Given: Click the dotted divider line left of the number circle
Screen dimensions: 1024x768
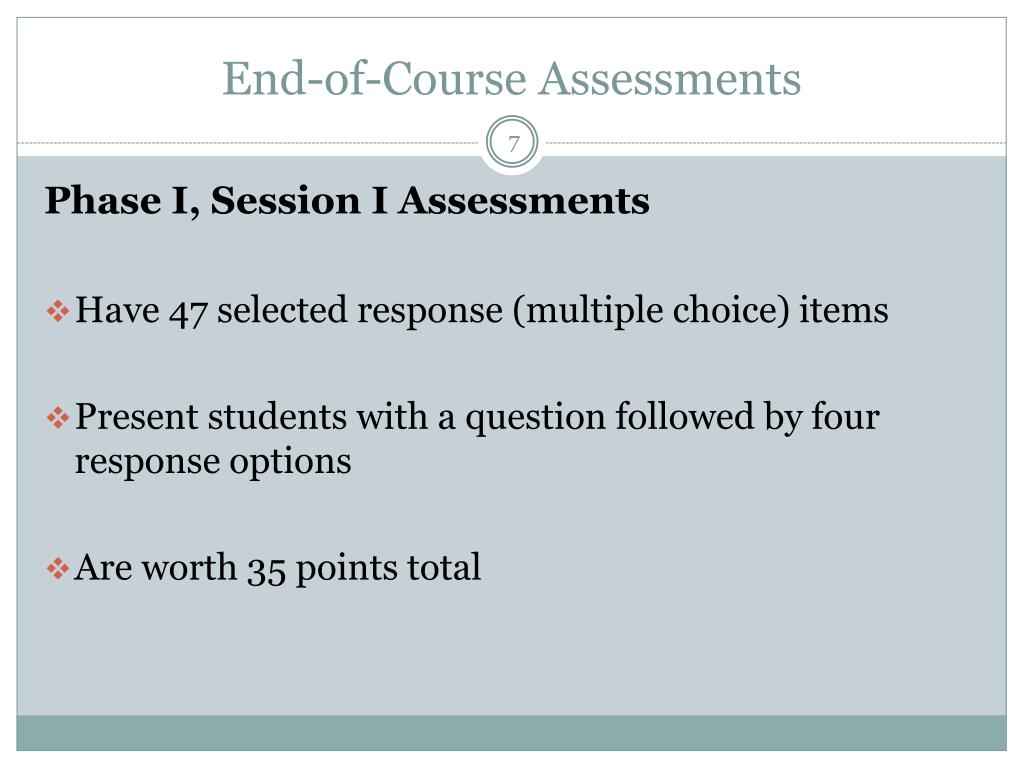Looking at the screenshot, I should pyautogui.click(x=249, y=142).
